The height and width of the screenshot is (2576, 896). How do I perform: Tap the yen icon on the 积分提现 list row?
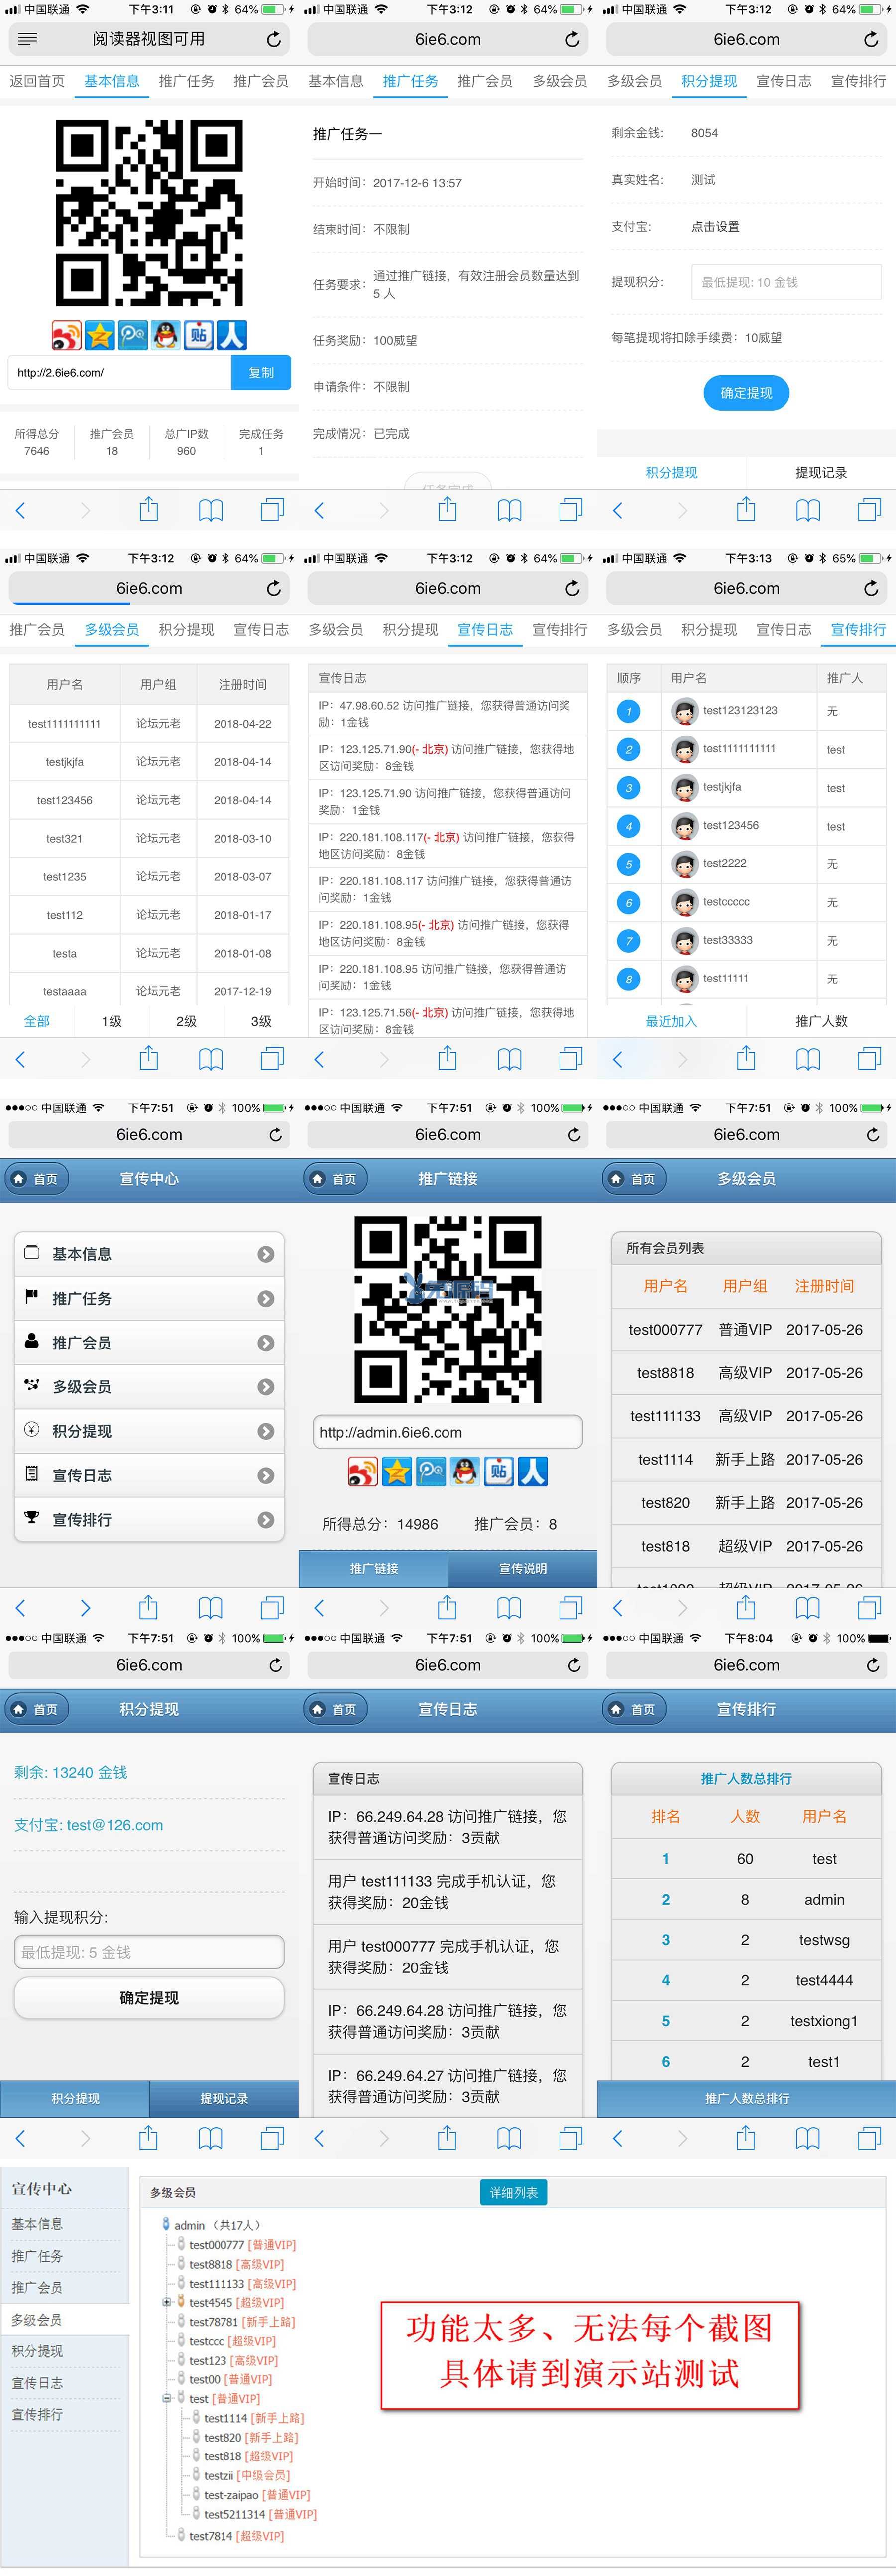pyautogui.click(x=32, y=1429)
